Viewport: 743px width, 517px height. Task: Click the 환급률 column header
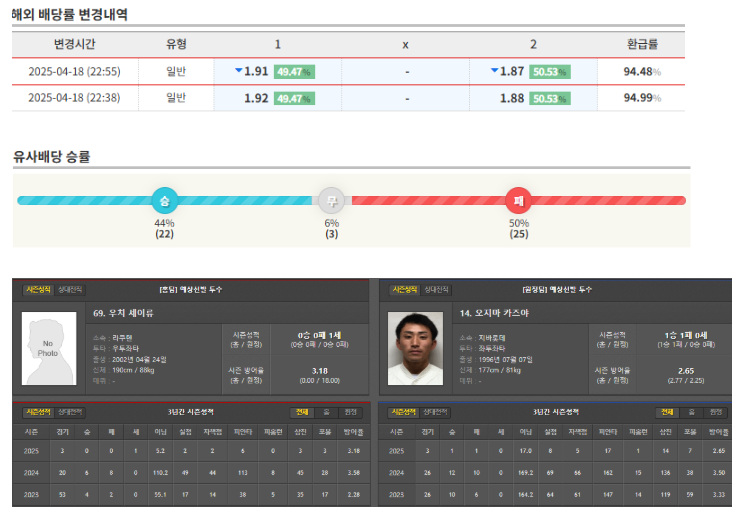tap(642, 45)
